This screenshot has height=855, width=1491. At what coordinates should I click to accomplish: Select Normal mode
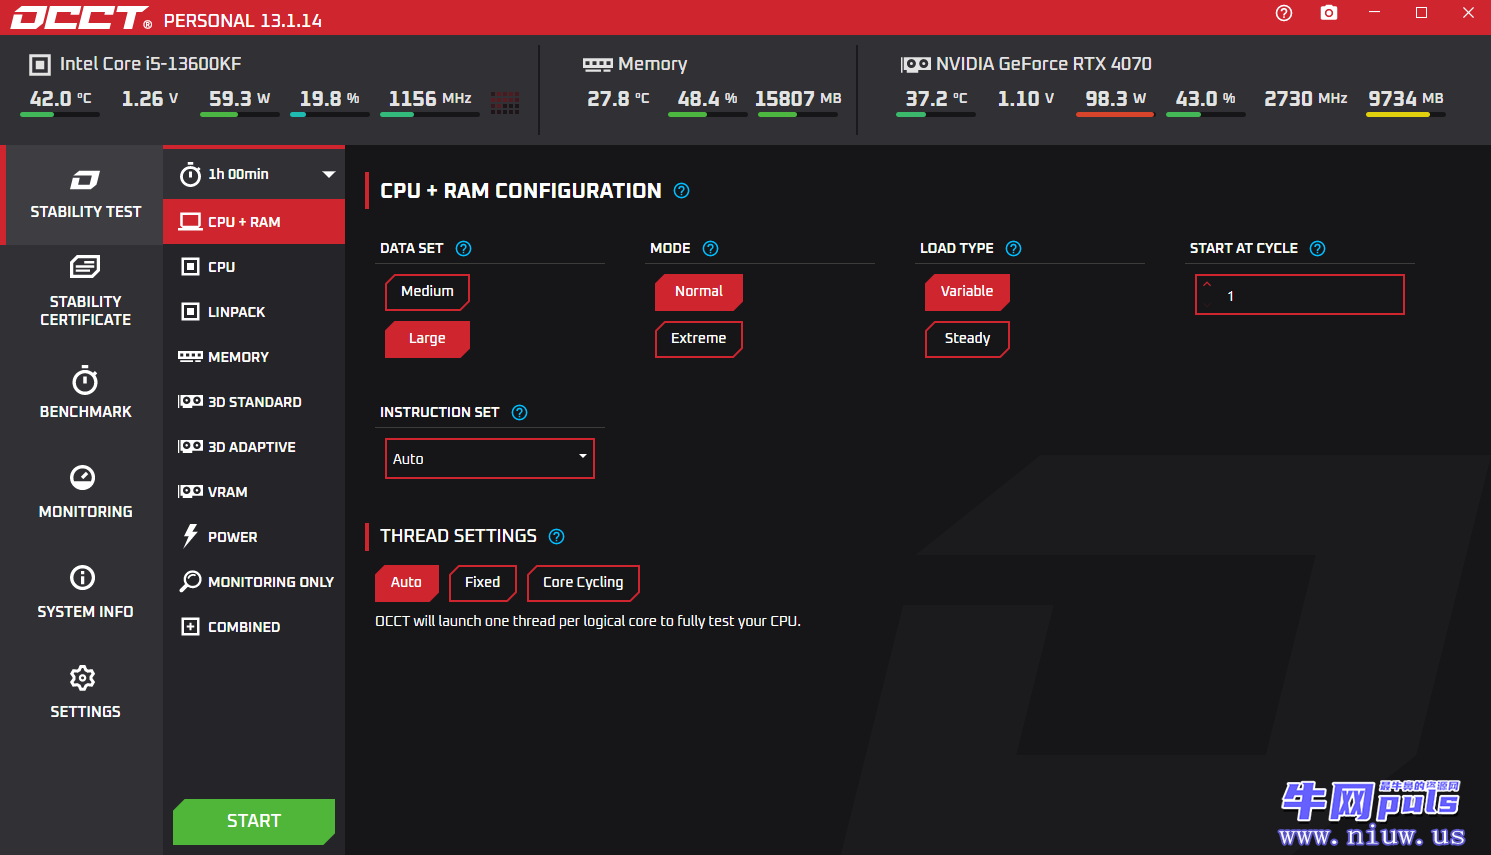click(699, 291)
